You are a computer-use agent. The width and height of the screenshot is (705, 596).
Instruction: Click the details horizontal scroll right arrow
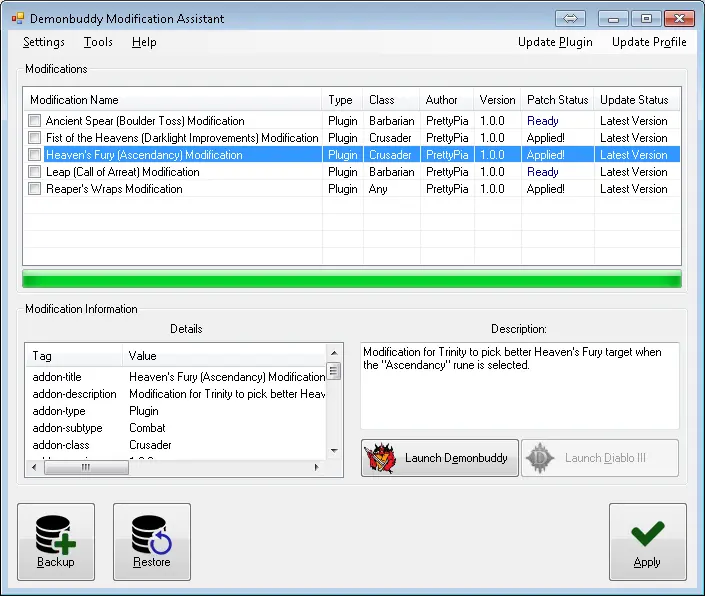(317, 467)
